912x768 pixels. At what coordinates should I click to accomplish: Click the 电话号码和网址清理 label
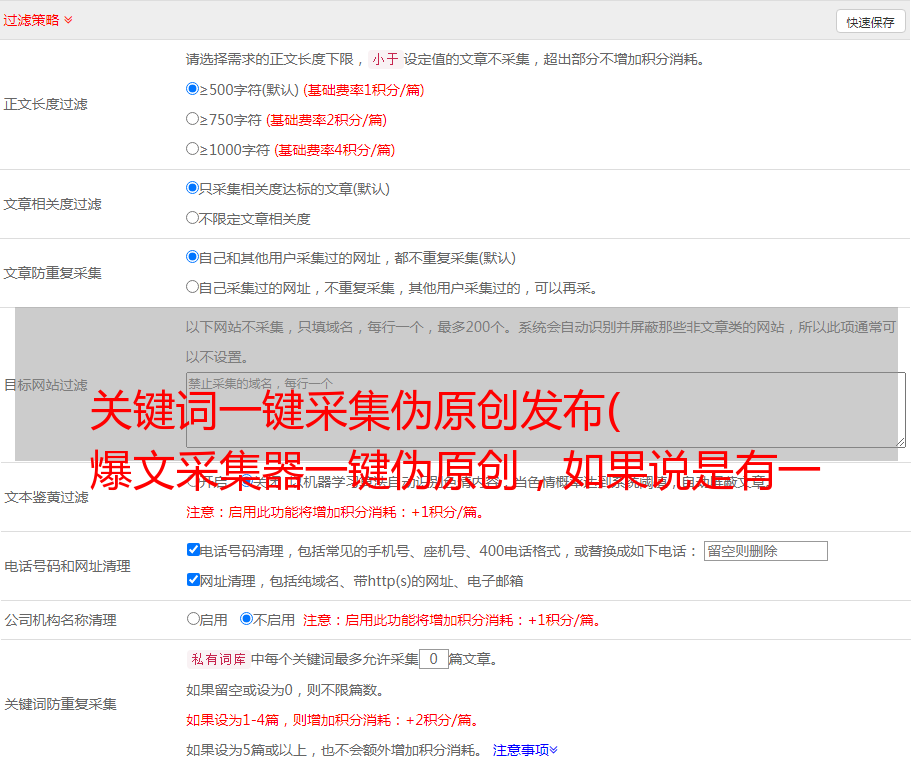(x=67, y=566)
